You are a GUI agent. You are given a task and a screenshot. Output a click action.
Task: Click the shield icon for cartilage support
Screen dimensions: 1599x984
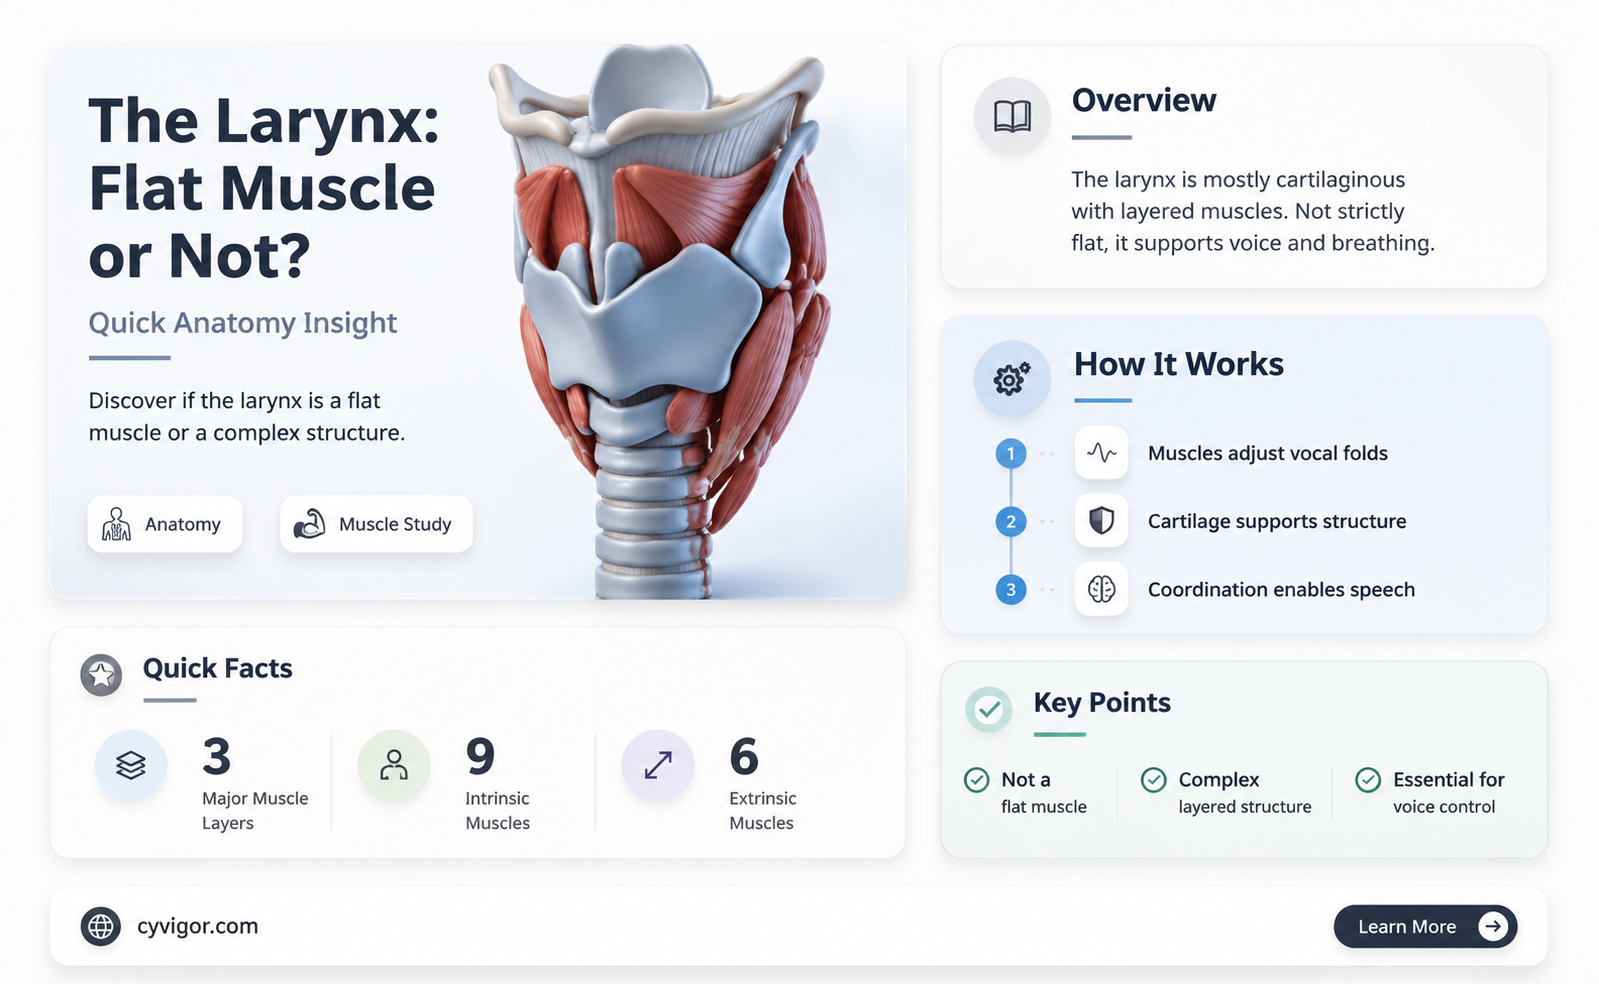click(x=1101, y=521)
